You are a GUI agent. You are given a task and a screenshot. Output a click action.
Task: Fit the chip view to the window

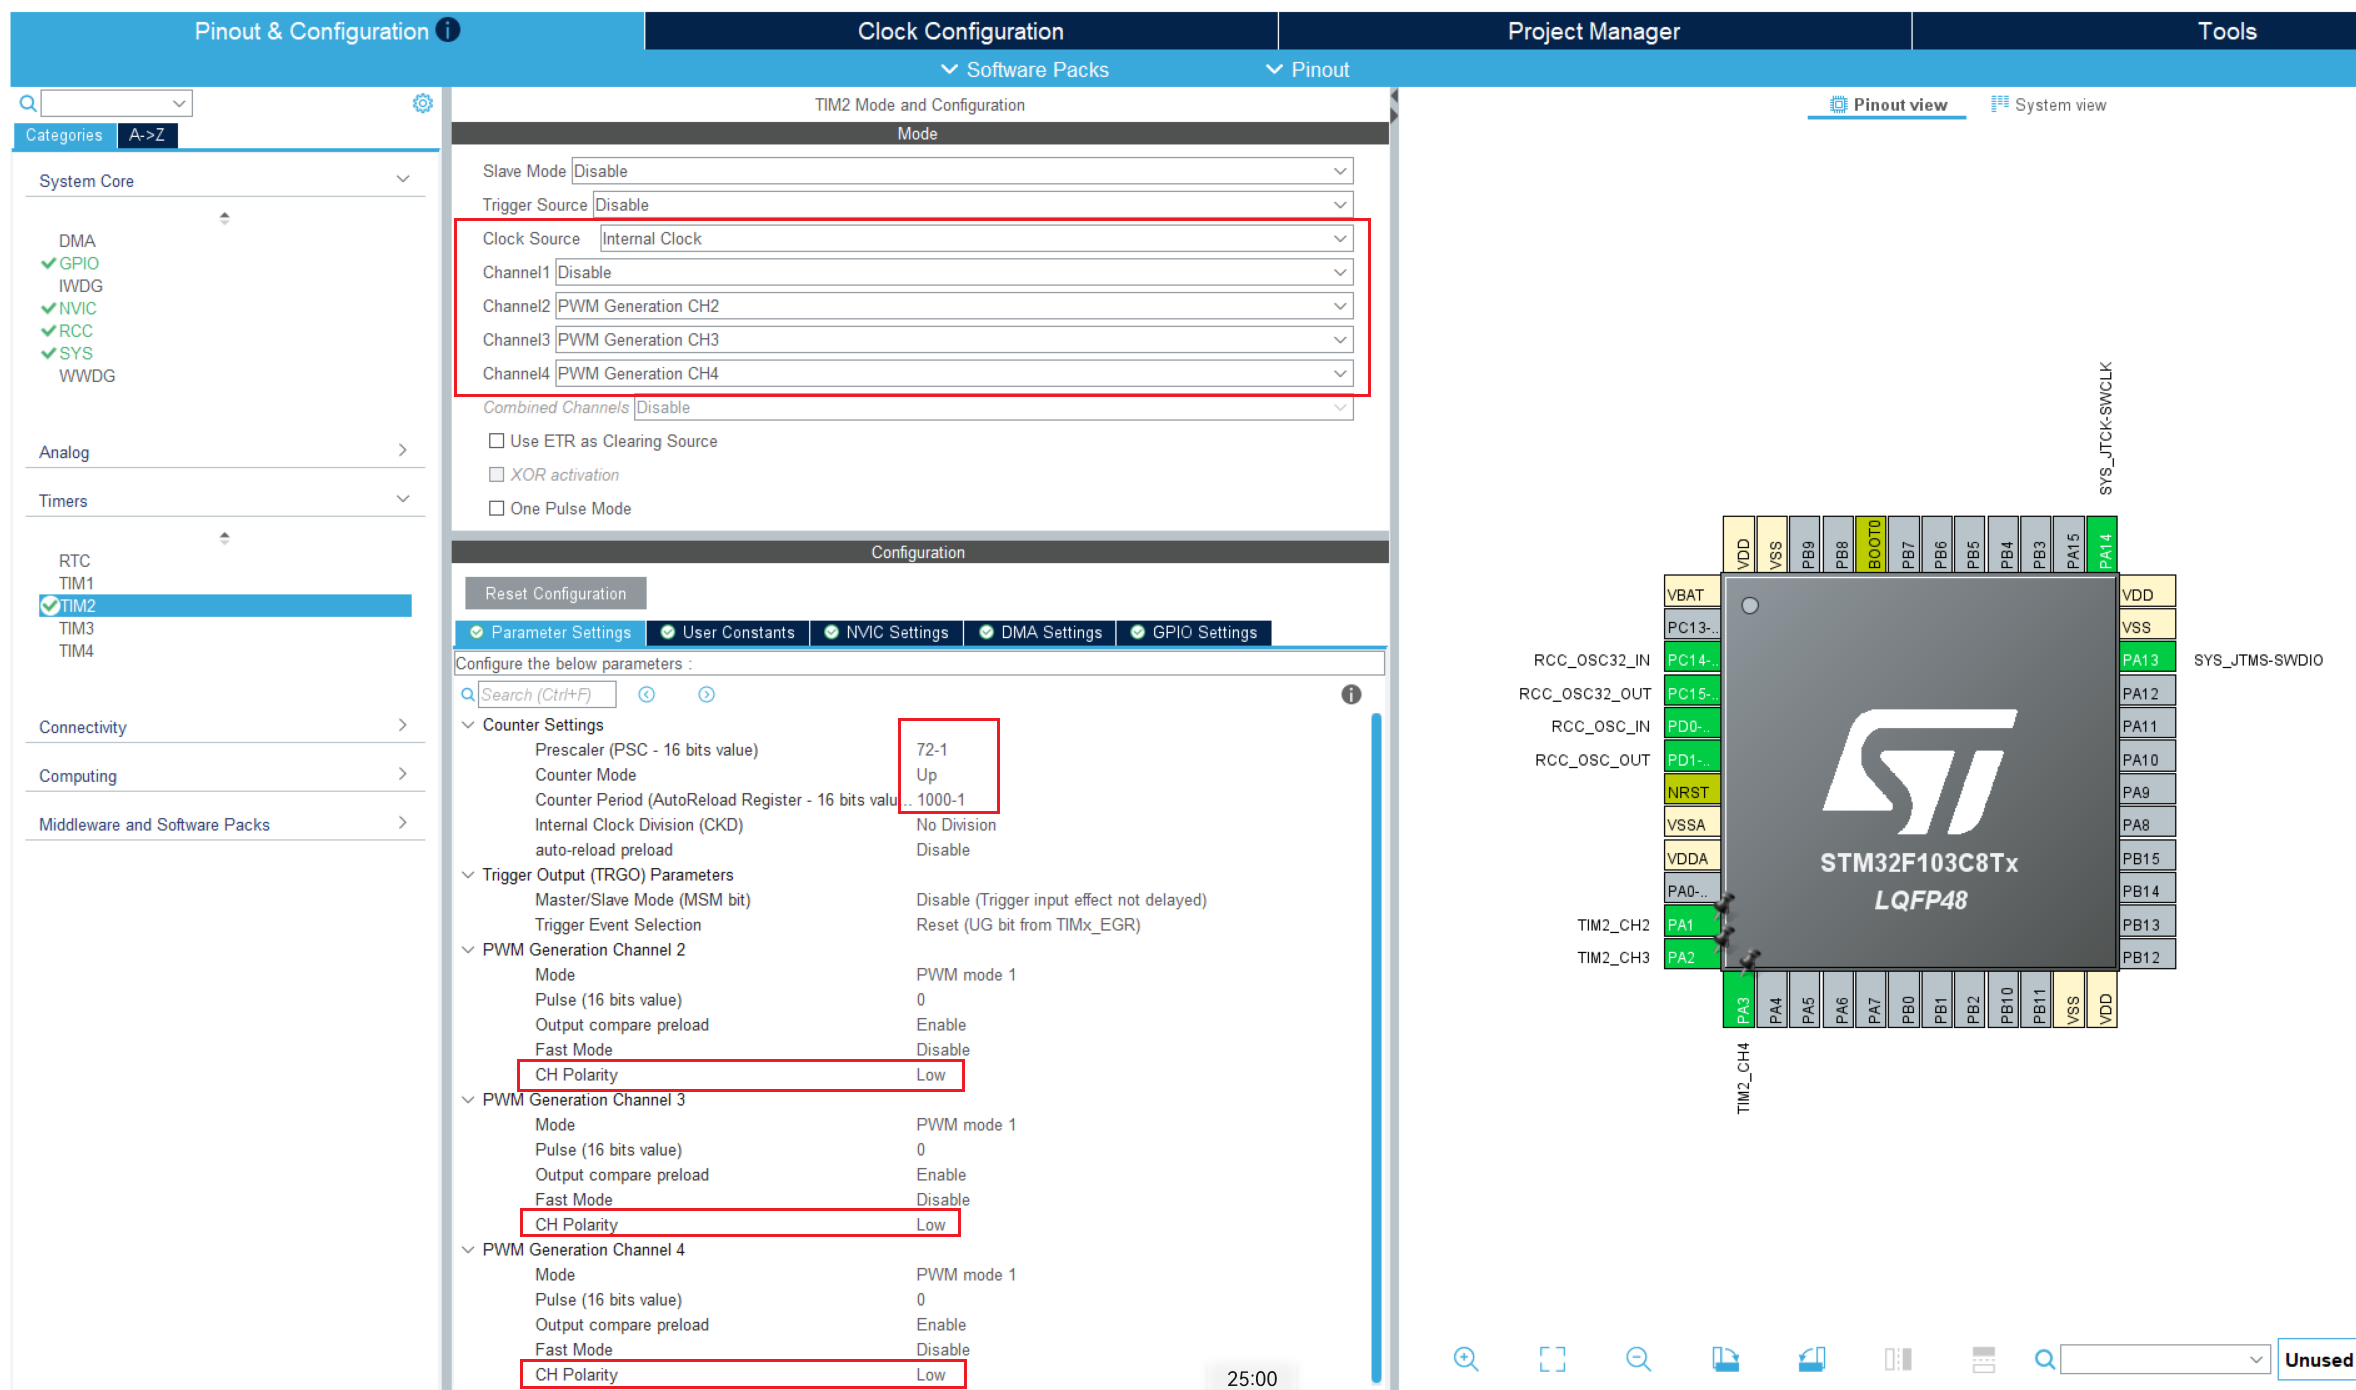[1552, 1359]
